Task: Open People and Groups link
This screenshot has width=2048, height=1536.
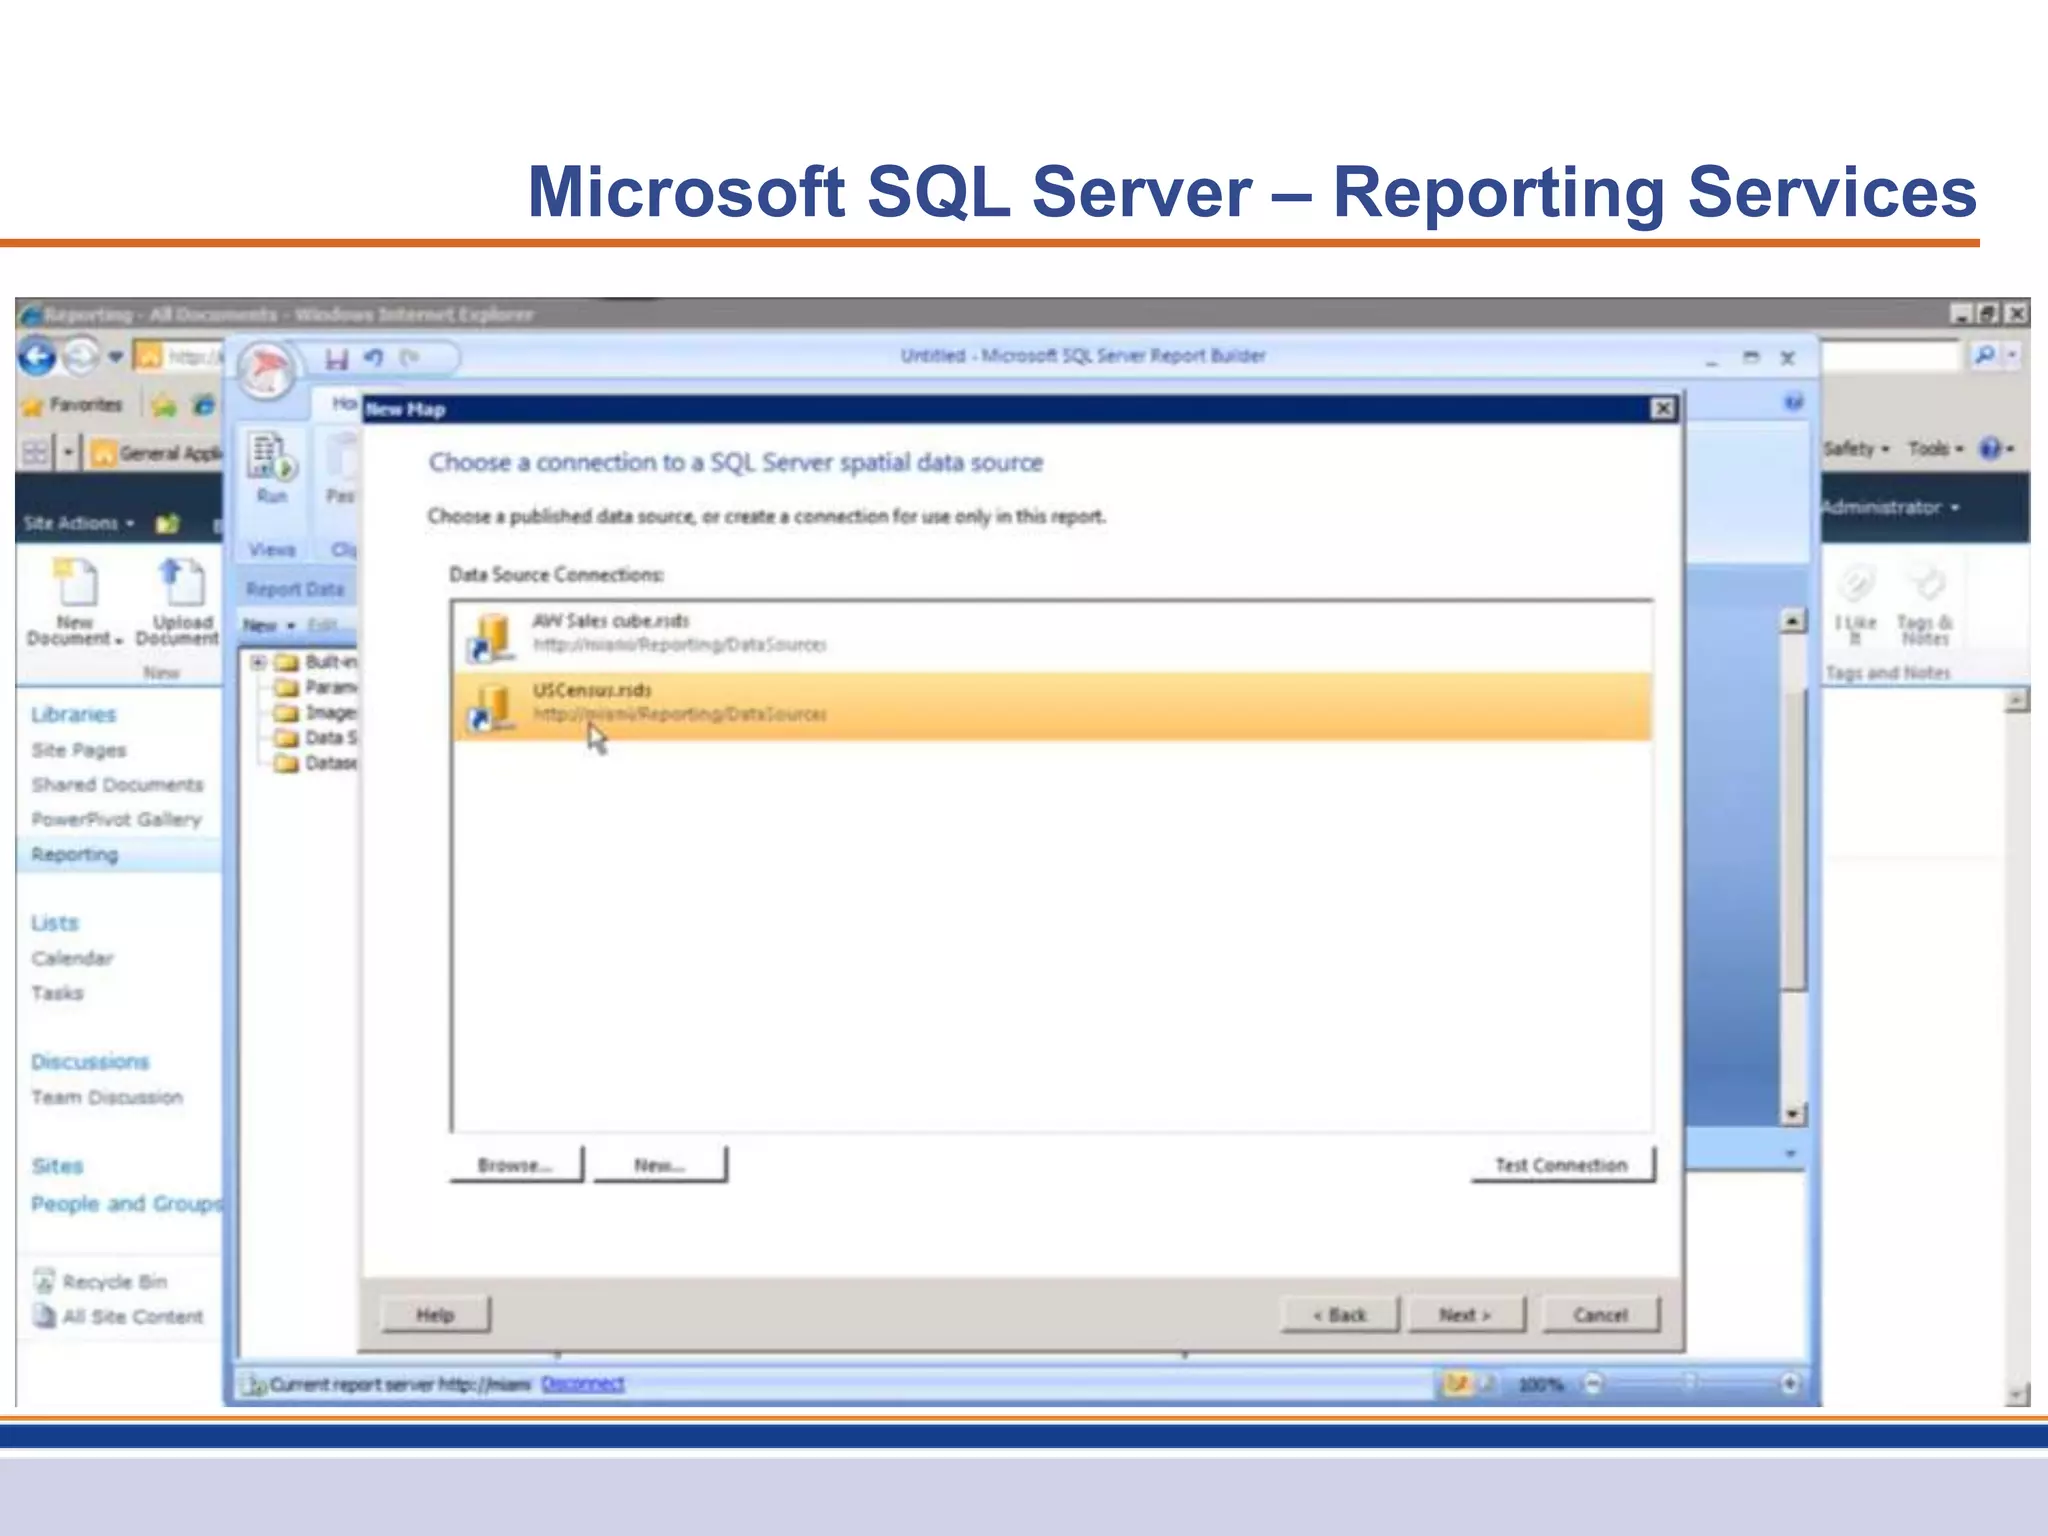Action: pyautogui.click(x=126, y=1204)
